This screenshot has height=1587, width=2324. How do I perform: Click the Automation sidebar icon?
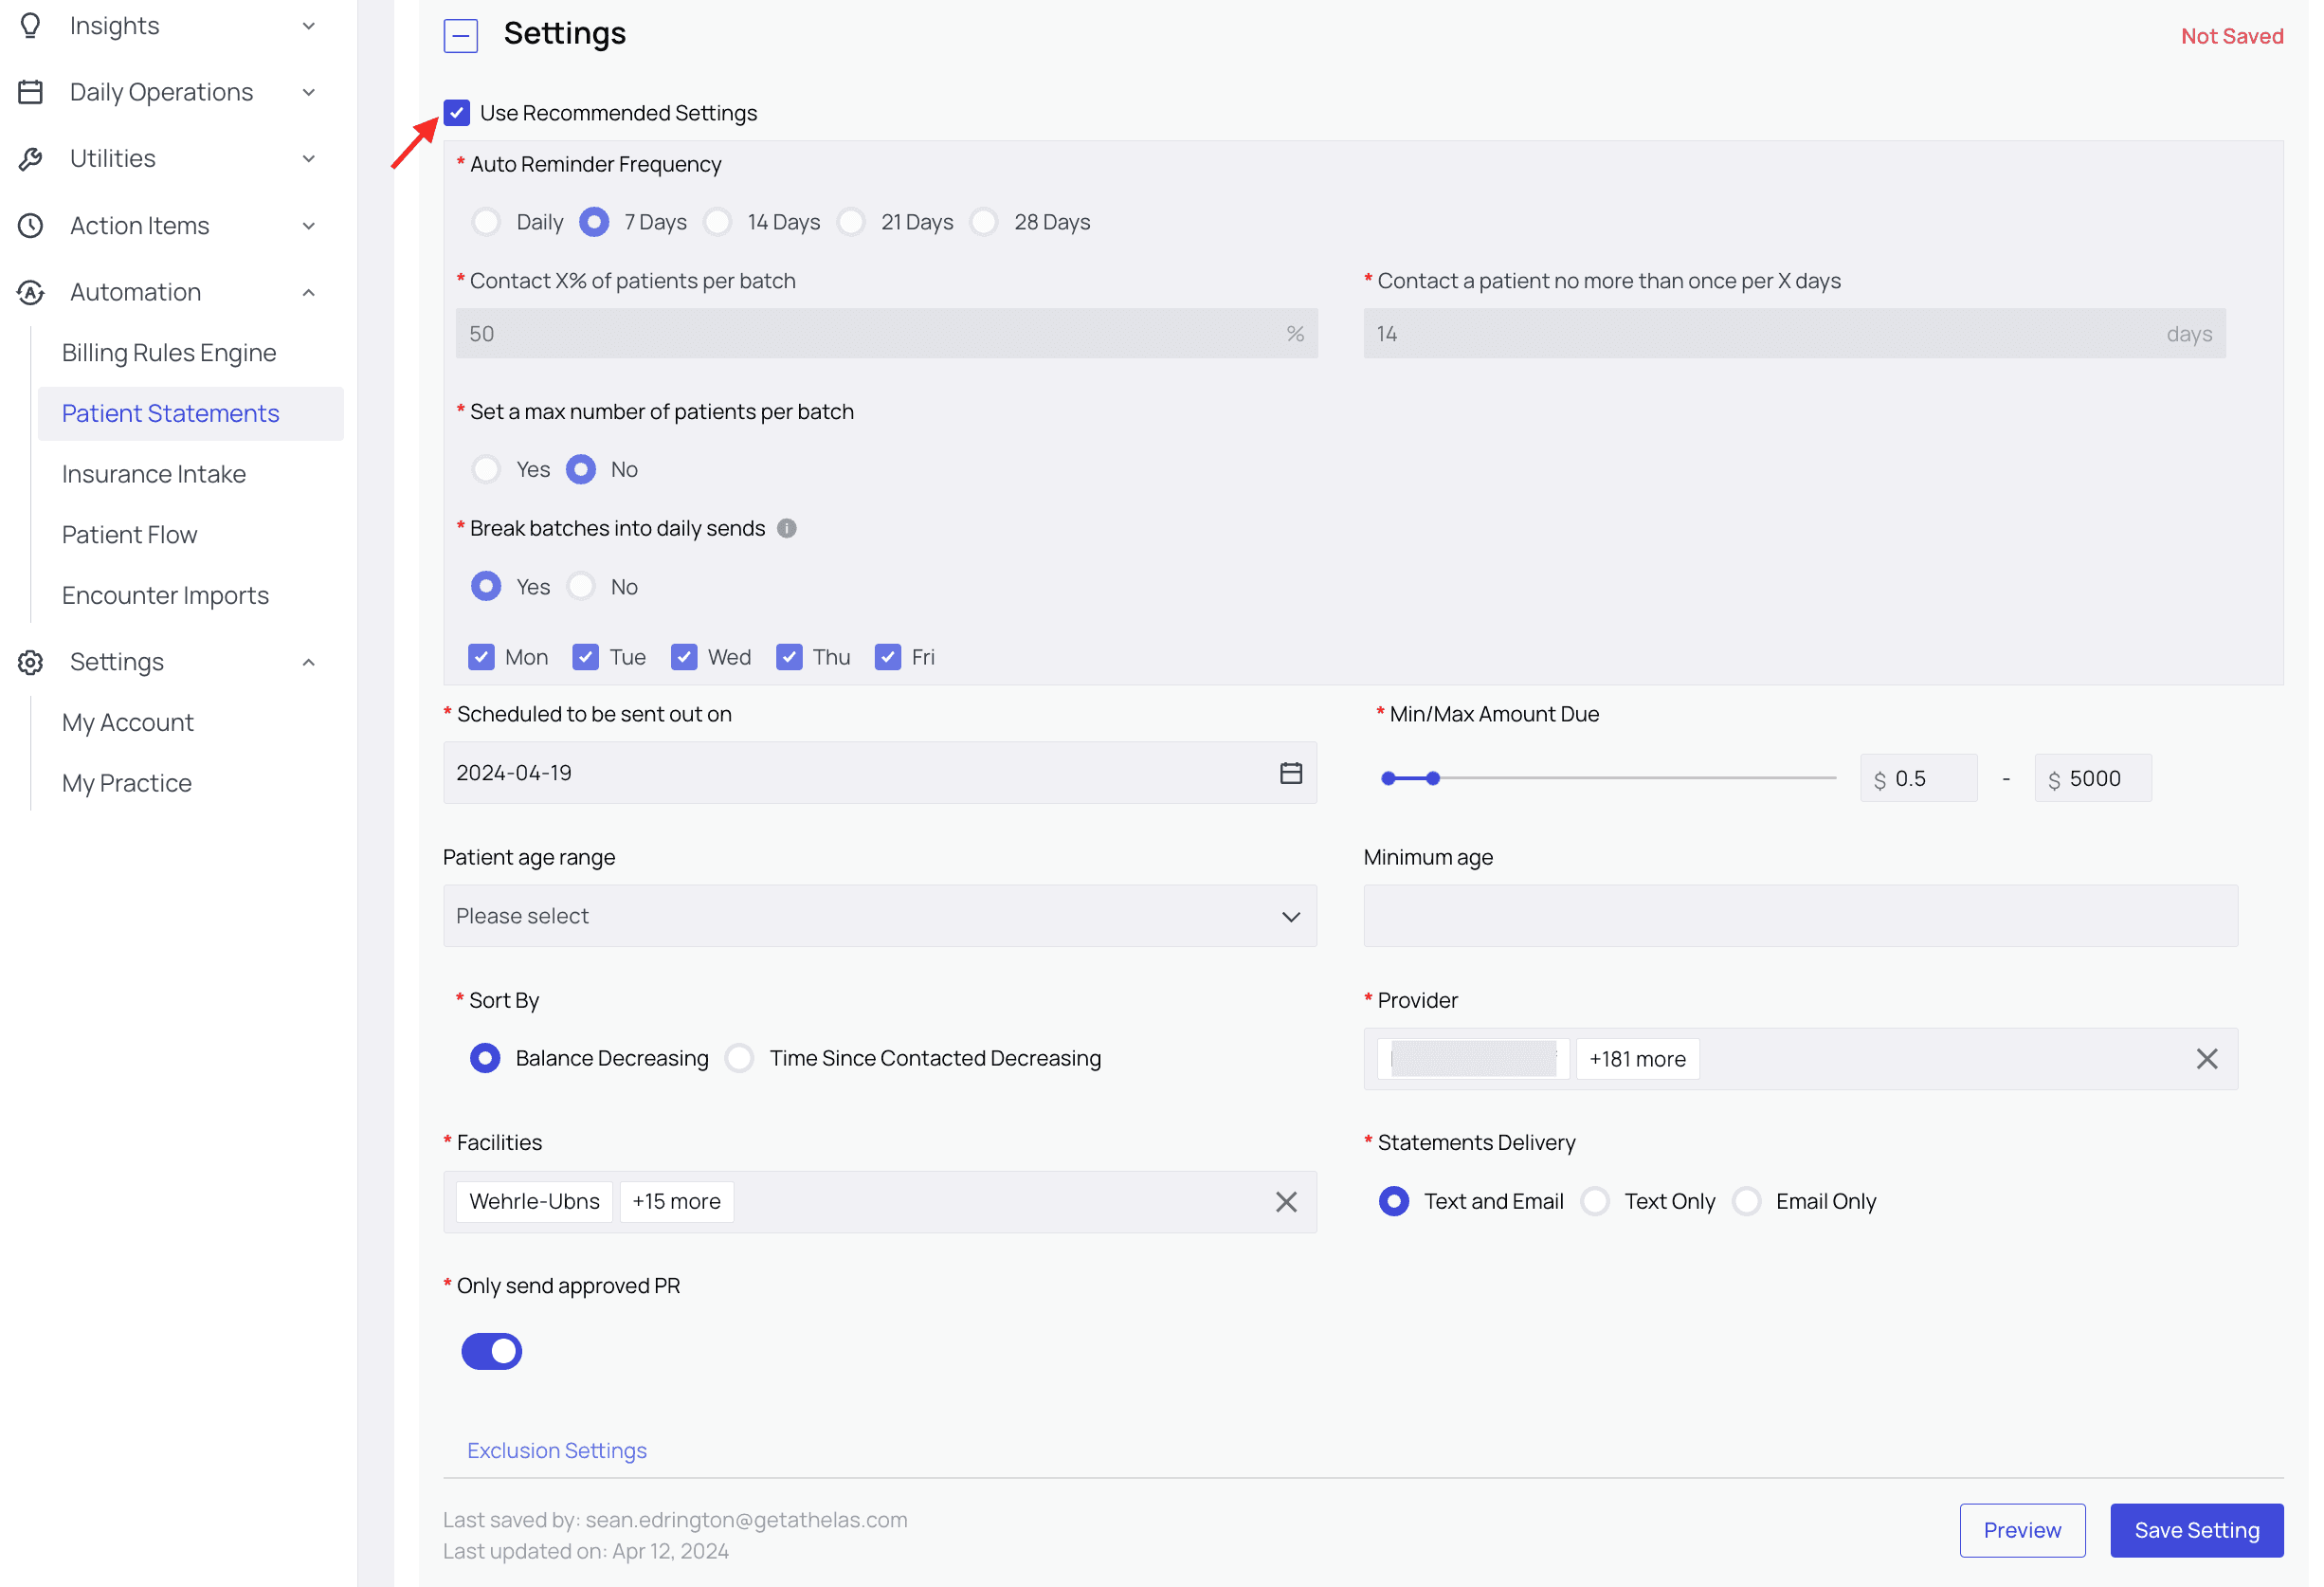31,292
